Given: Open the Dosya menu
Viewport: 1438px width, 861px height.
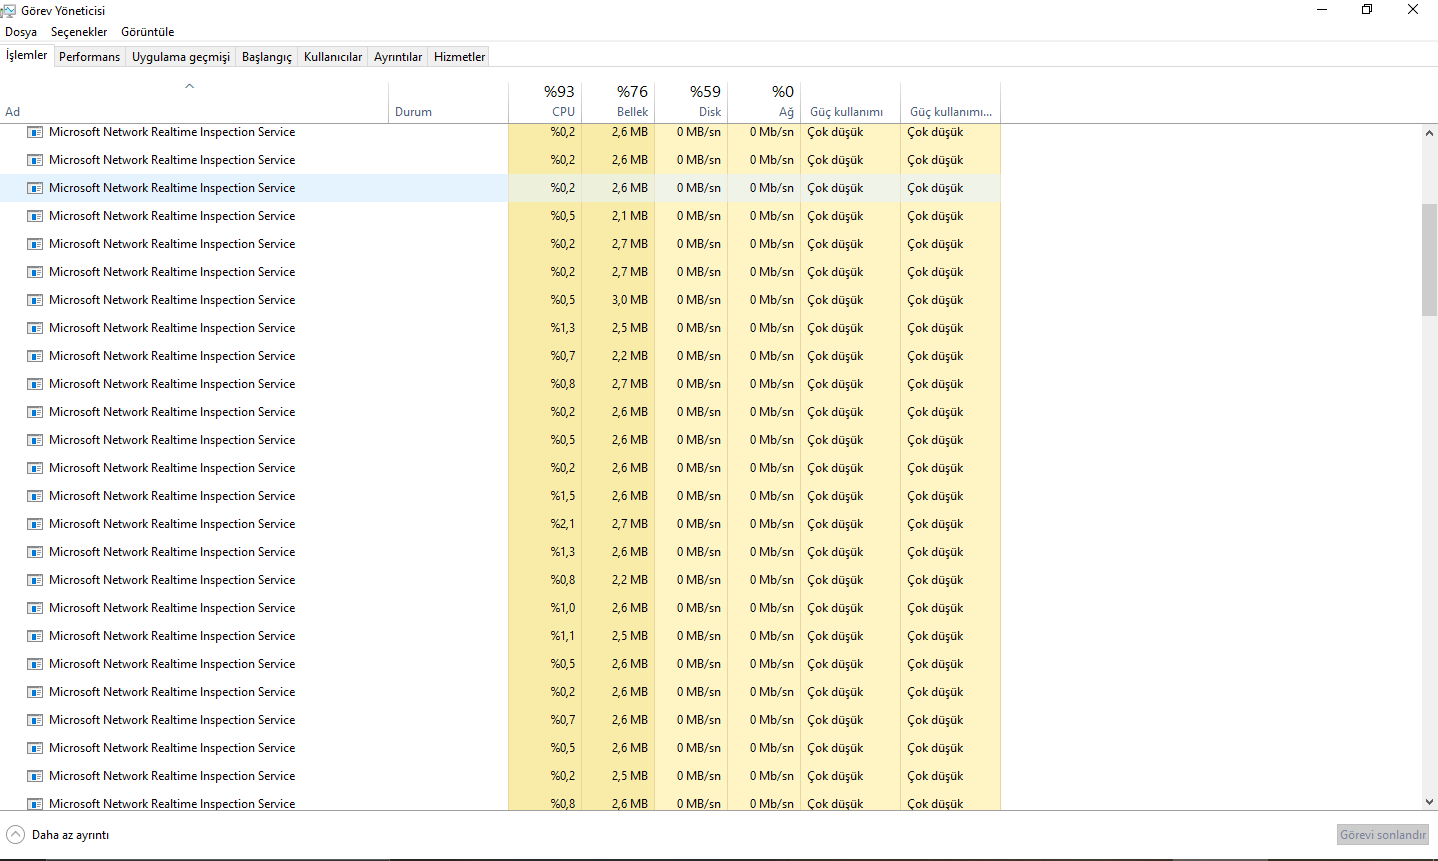Looking at the screenshot, I should (21, 32).
